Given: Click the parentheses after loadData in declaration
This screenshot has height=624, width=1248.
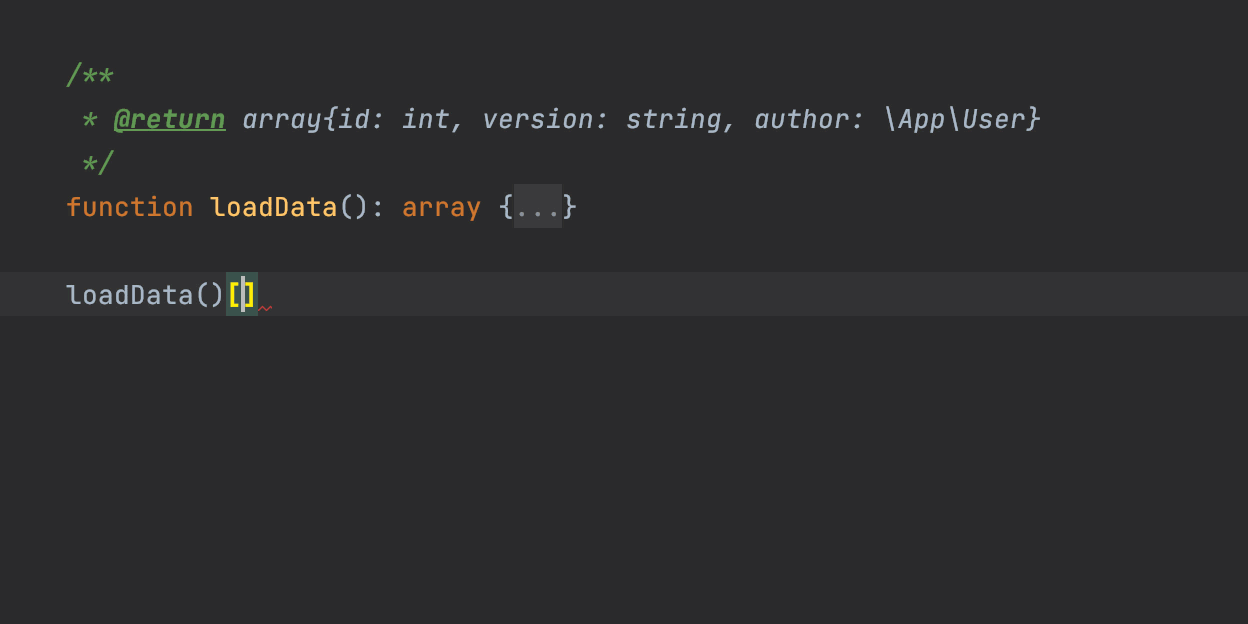Looking at the screenshot, I should point(353,207).
